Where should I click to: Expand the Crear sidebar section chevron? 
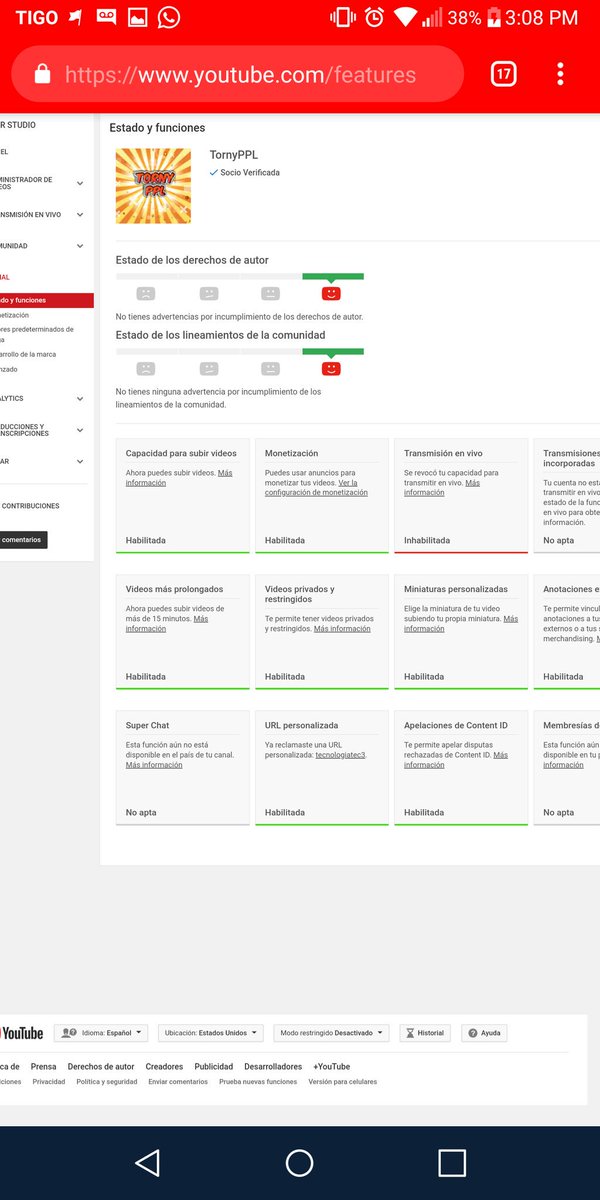pyautogui.click(x=80, y=462)
